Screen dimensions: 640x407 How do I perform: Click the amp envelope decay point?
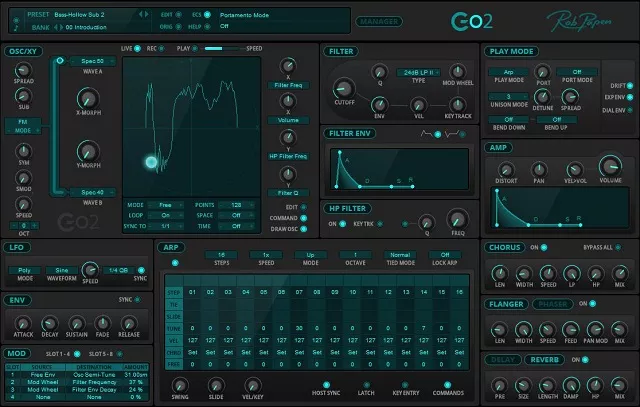point(528,225)
